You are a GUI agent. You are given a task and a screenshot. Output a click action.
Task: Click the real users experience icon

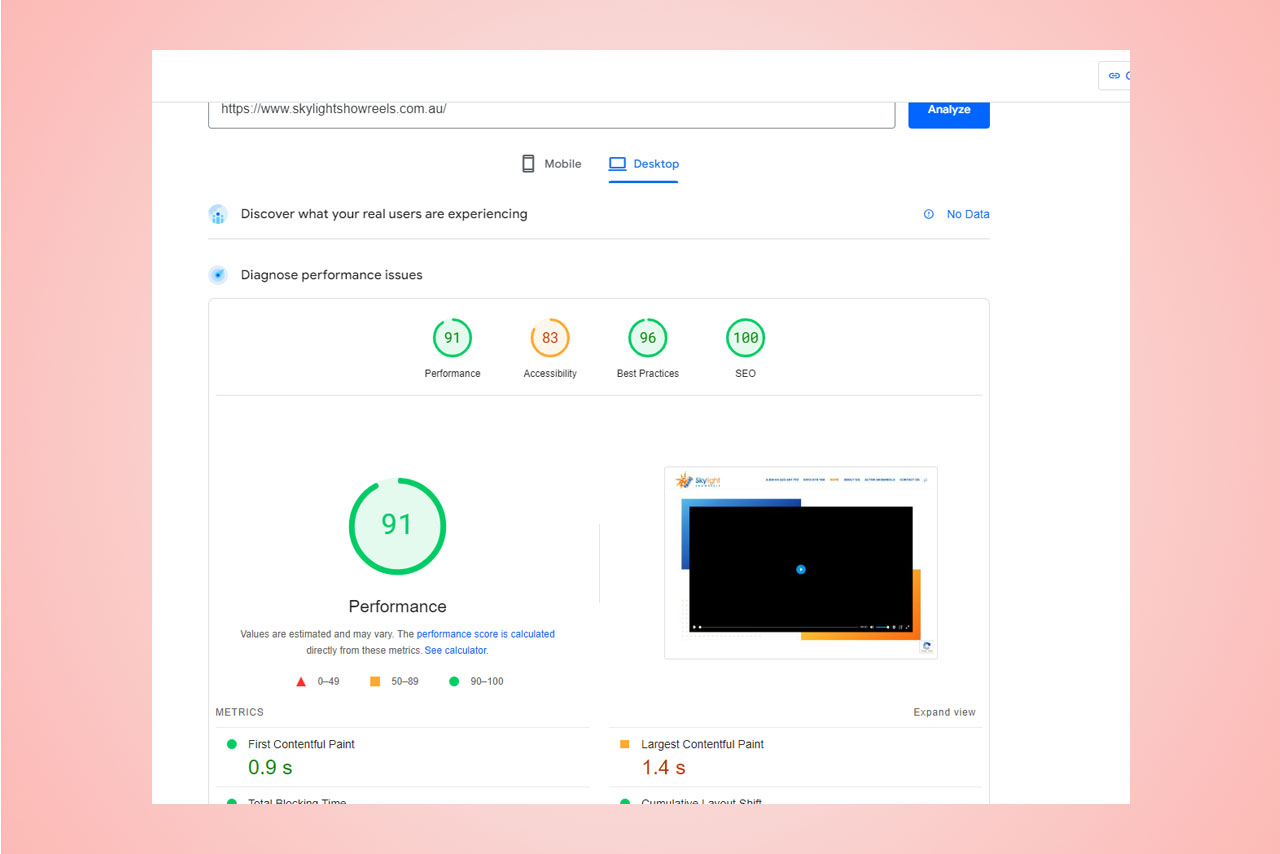pos(218,214)
